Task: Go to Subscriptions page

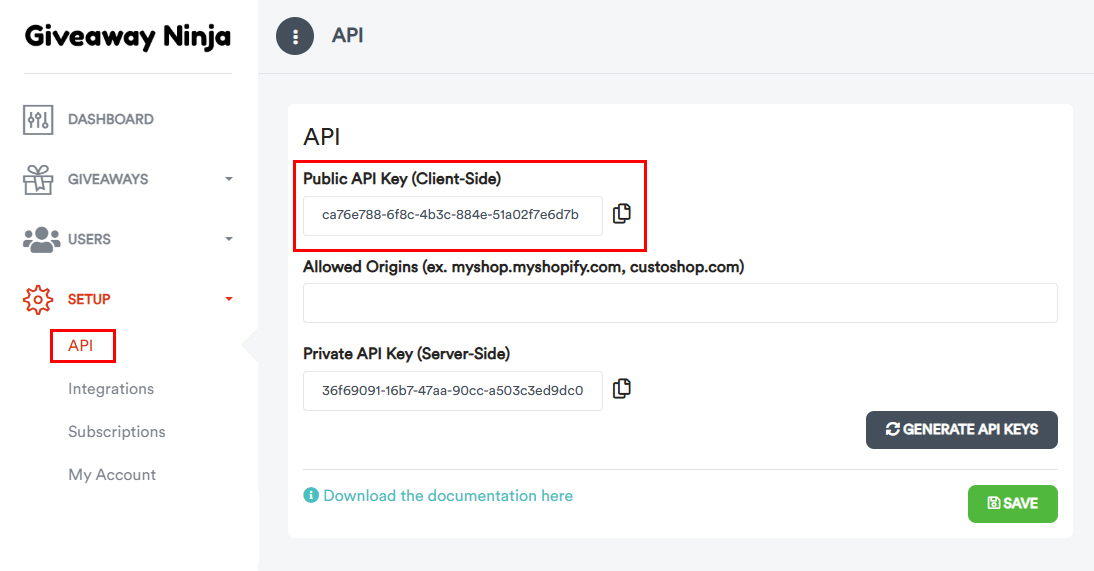Action: point(117,432)
